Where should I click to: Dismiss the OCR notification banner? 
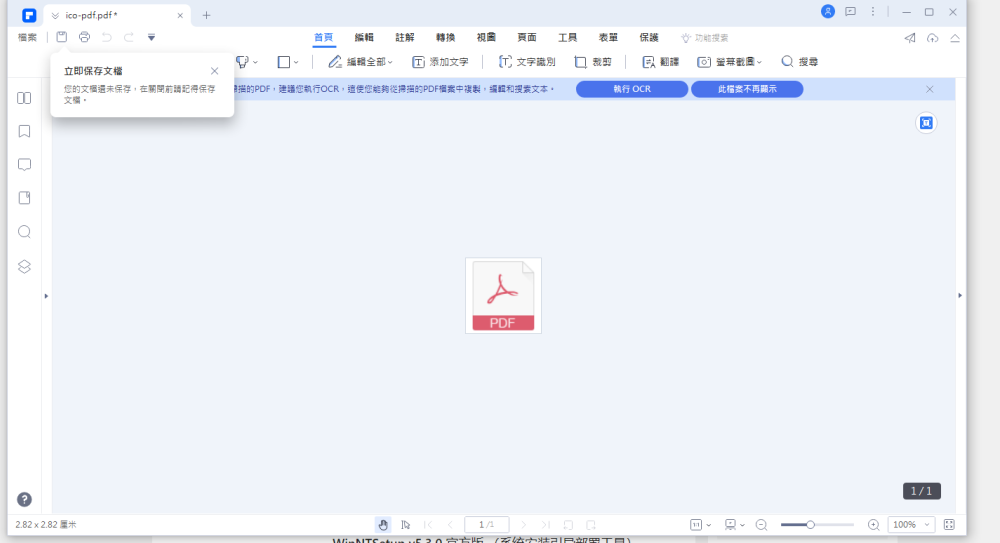click(930, 89)
